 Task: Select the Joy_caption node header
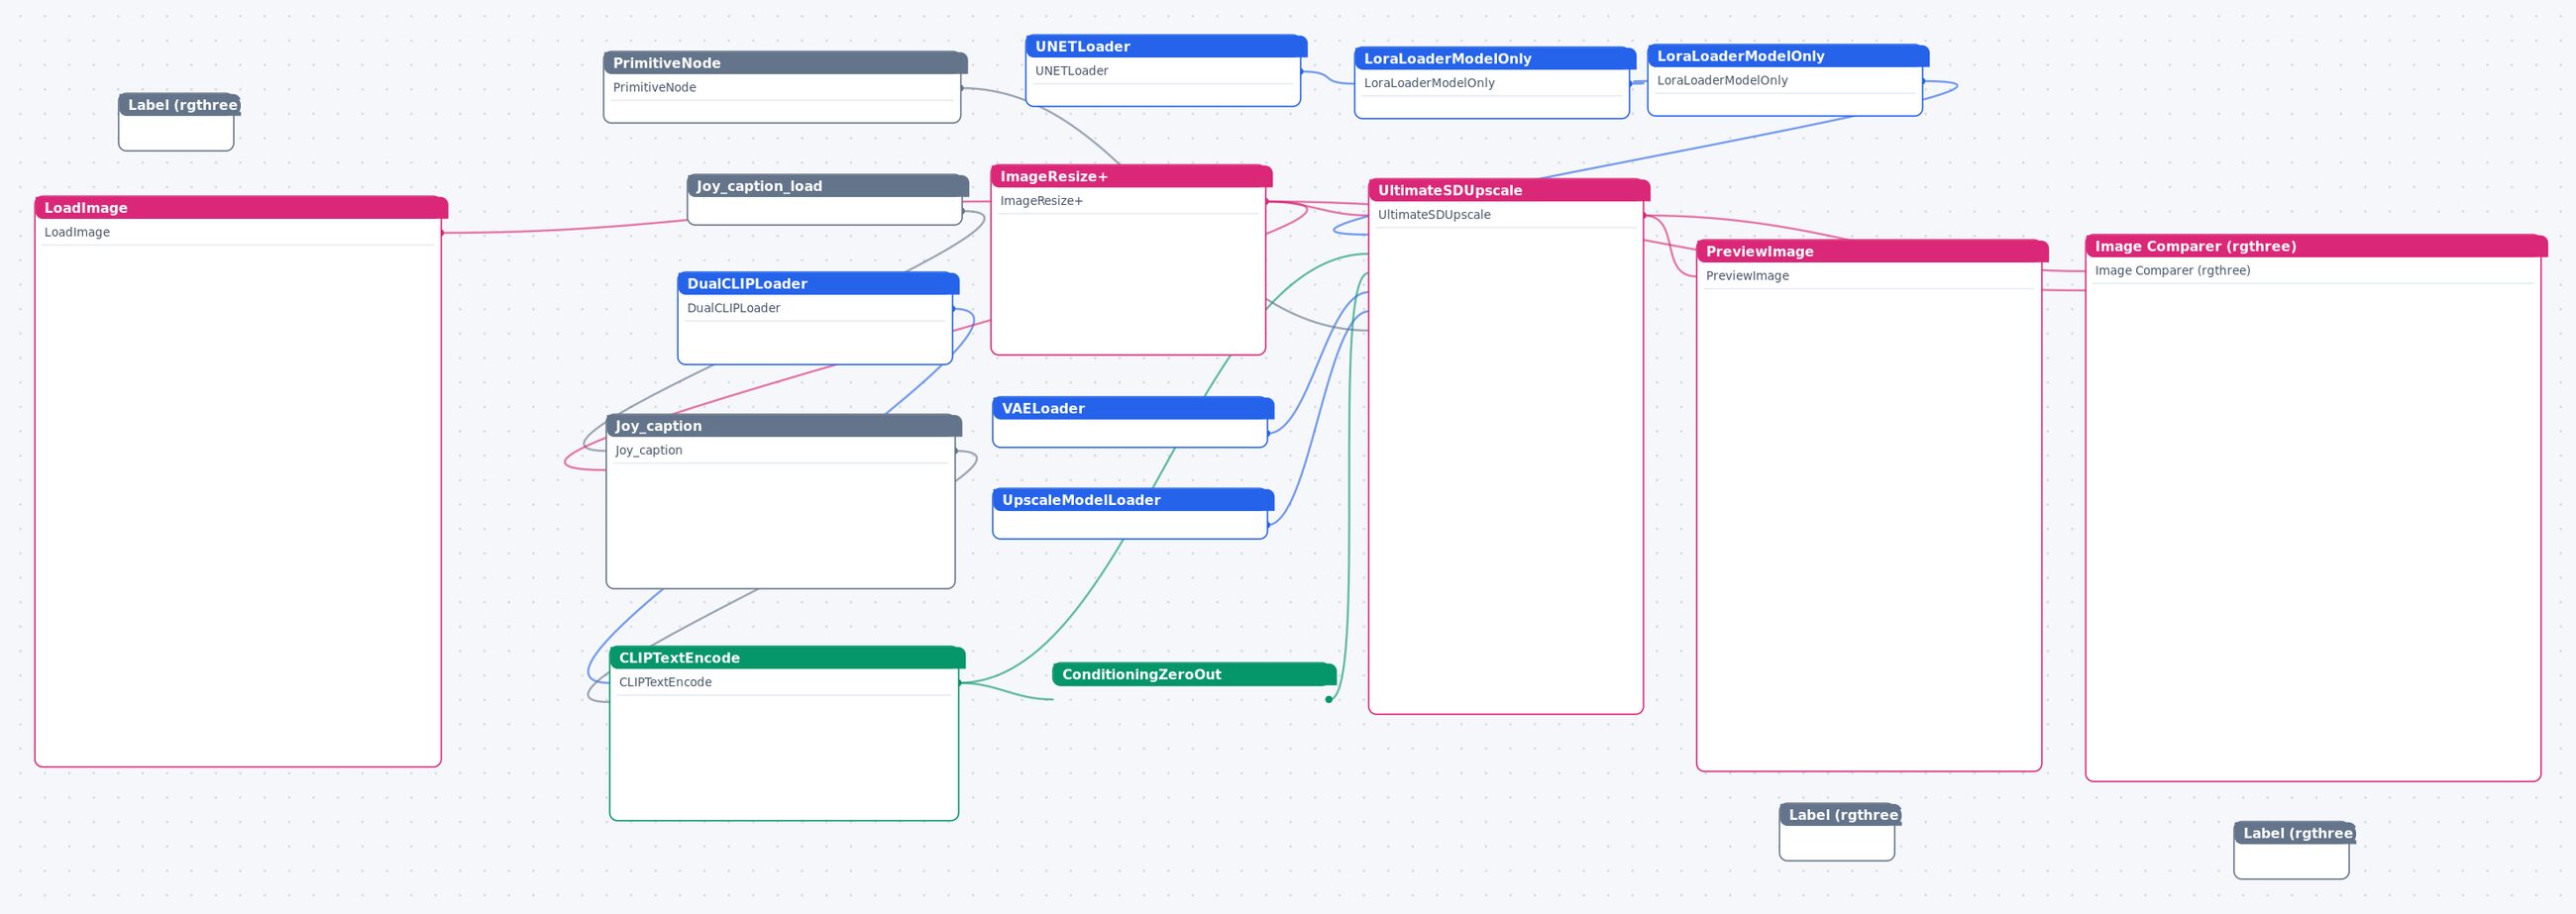[783, 425]
